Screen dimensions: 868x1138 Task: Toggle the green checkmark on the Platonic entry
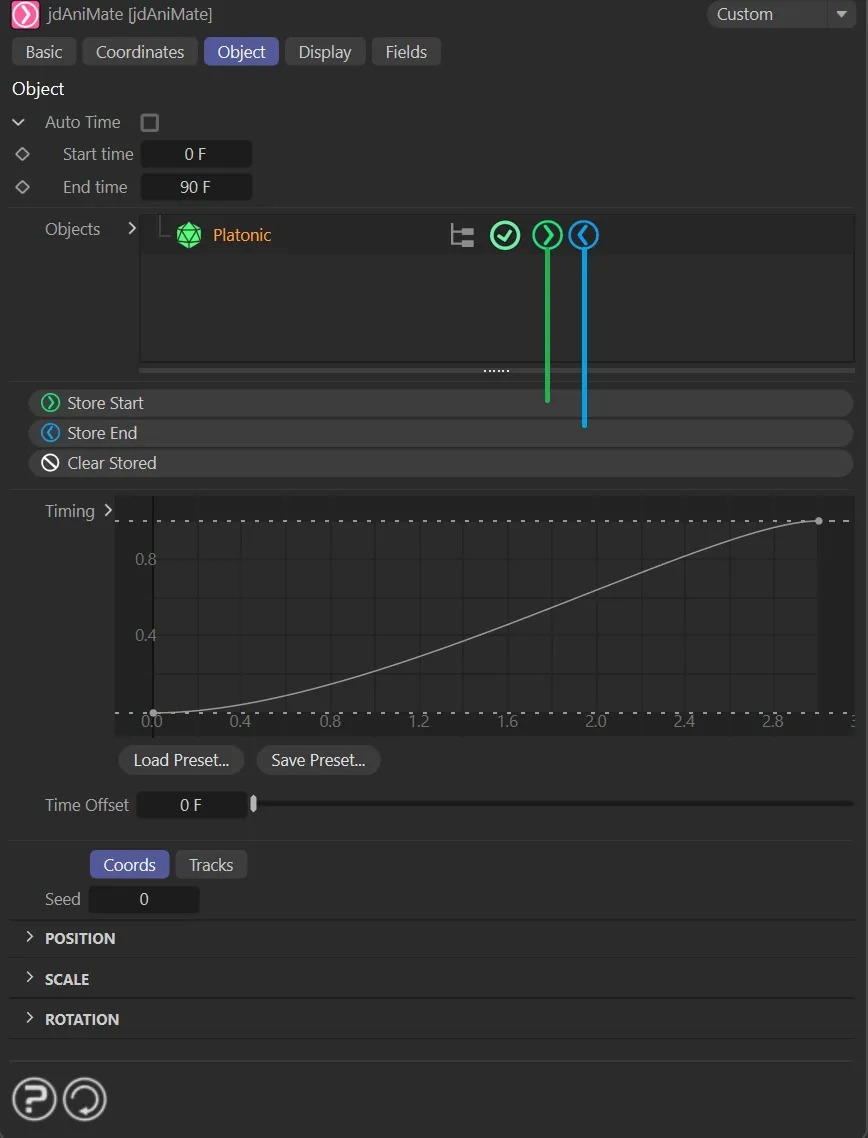(x=505, y=235)
